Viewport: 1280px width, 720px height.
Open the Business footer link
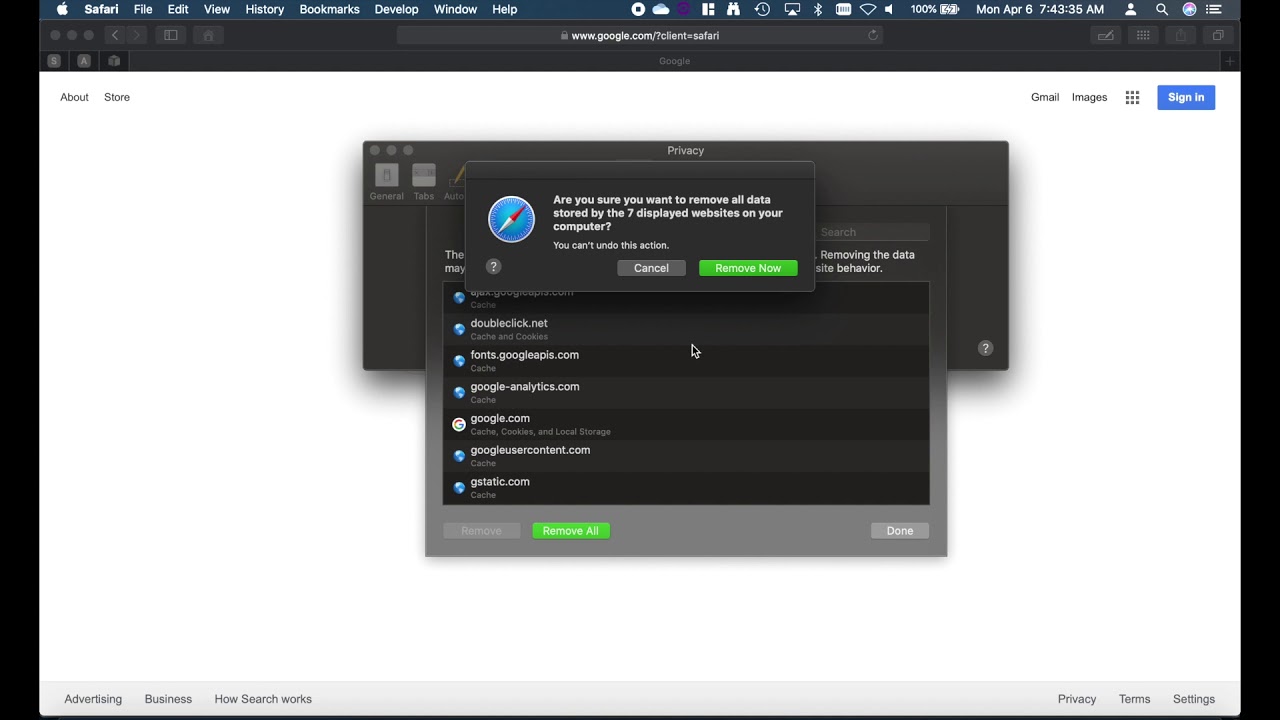click(x=168, y=699)
